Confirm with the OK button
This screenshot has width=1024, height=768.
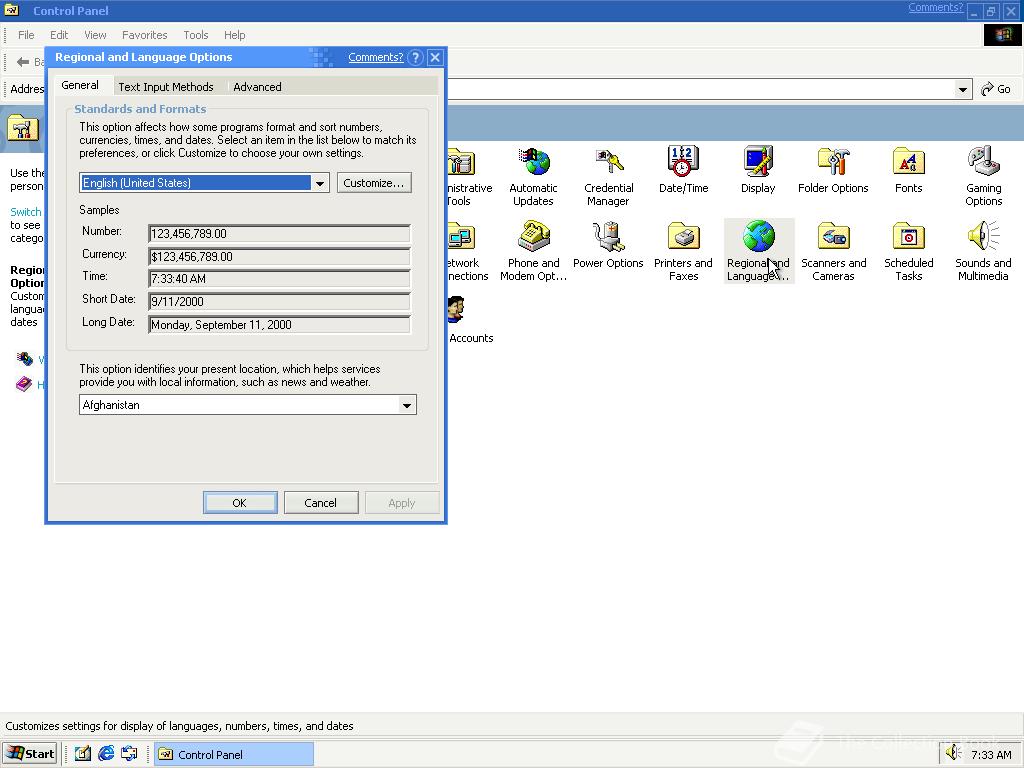[240, 503]
